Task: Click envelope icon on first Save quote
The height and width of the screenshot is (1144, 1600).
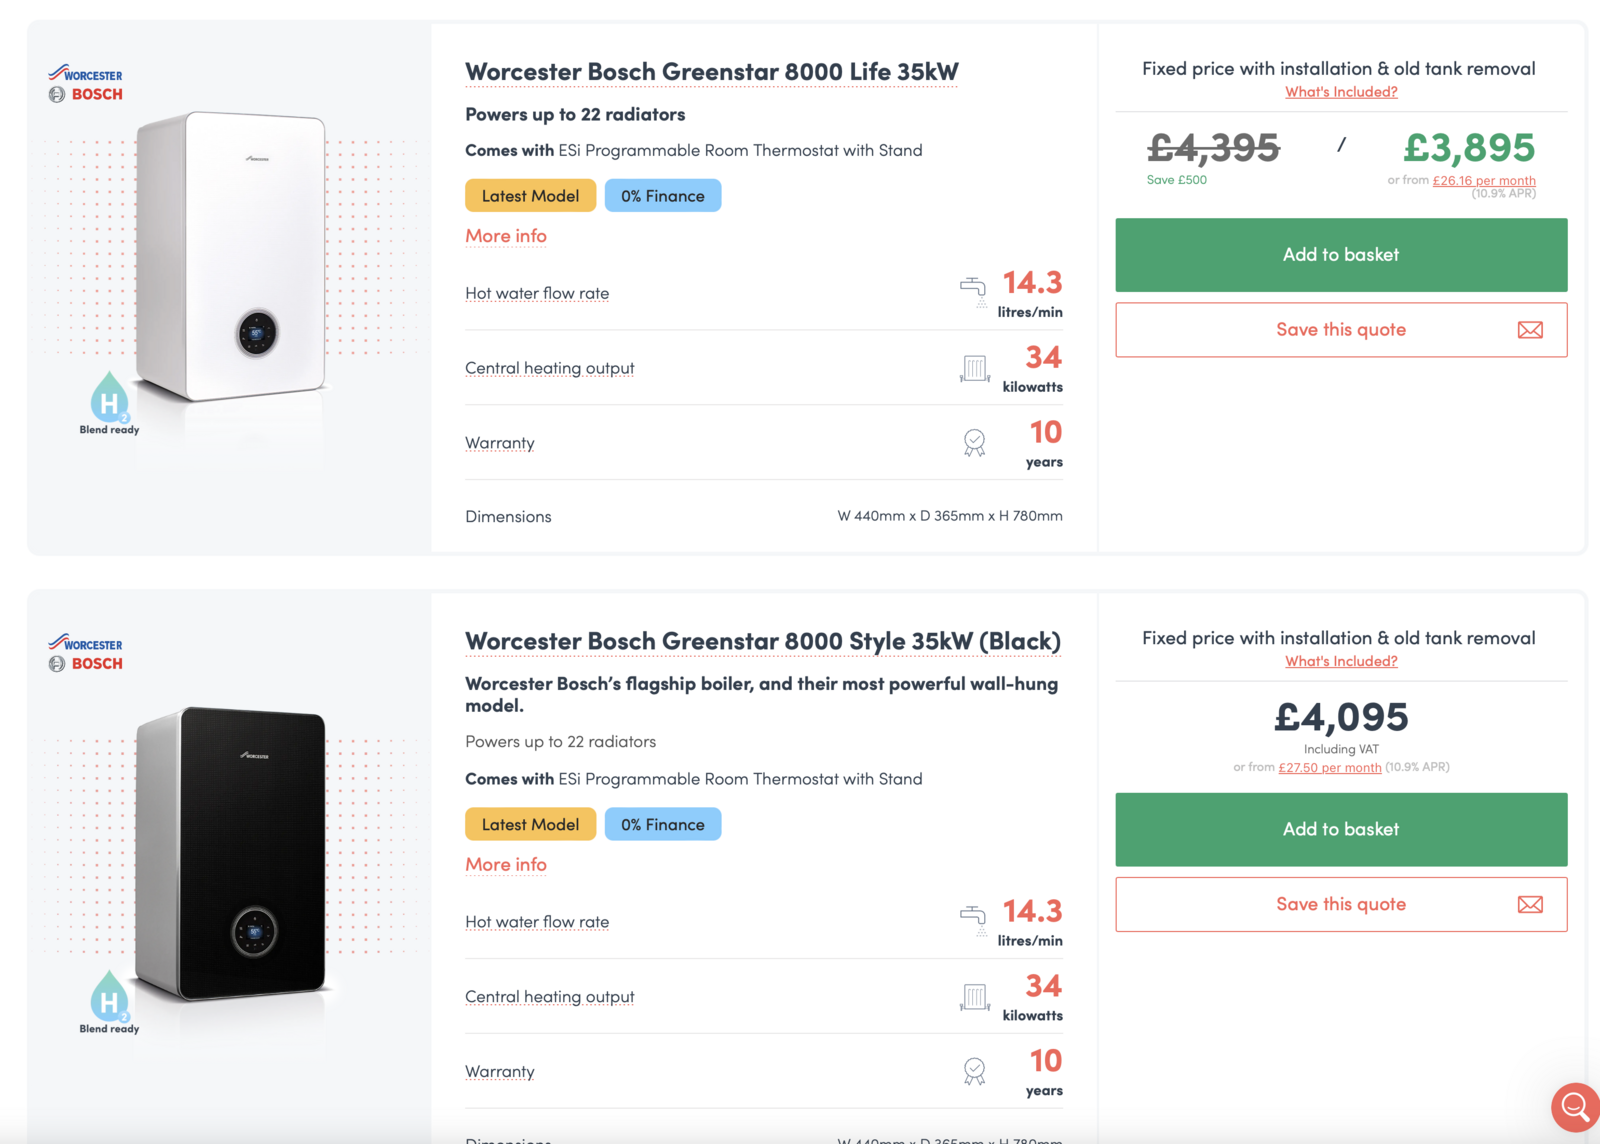Action: click(1530, 330)
